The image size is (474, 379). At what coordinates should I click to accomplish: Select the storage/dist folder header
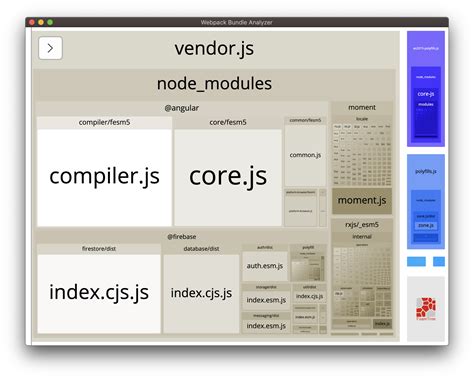pos(266,287)
